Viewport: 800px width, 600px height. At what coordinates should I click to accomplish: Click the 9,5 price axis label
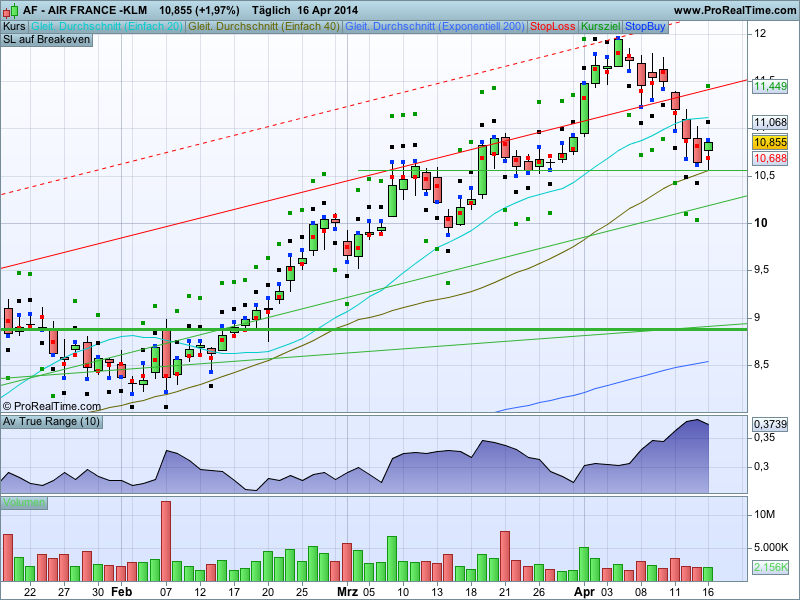click(761, 270)
